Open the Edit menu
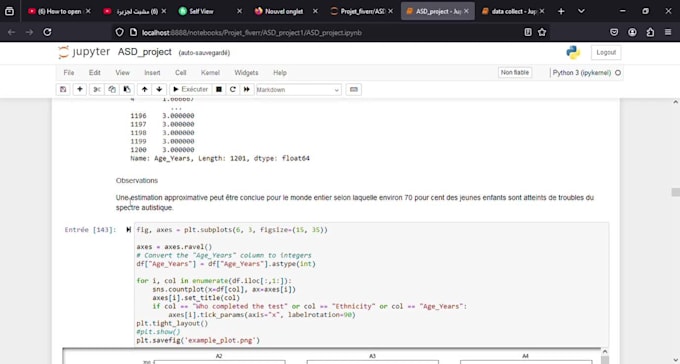This screenshot has width=680, height=364. click(95, 73)
